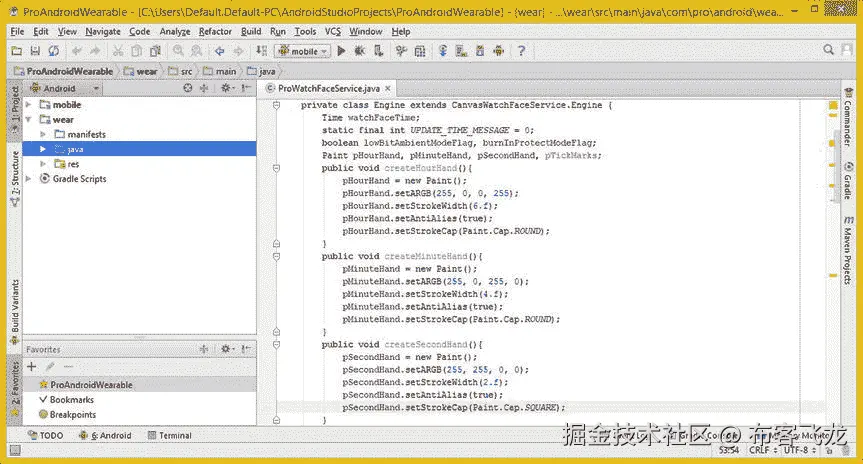Click the Undo arrow icon
The width and height of the screenshot is (863, 464).
point(77,51)
